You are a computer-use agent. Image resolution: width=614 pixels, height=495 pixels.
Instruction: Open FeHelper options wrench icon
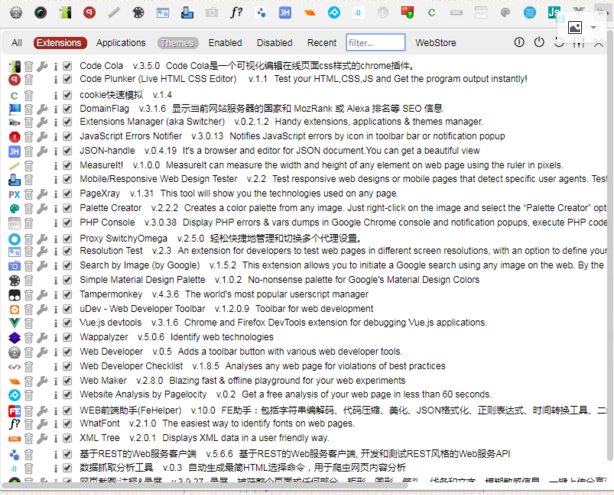(42, 411)
